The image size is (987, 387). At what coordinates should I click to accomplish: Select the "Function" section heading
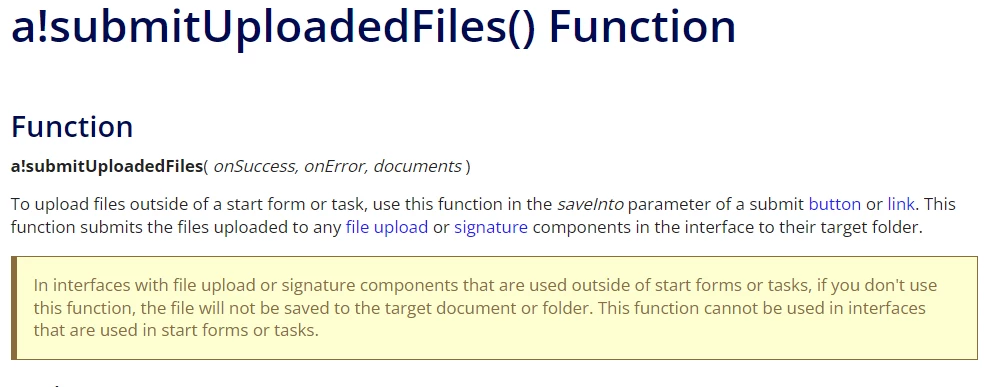[72, 126]
